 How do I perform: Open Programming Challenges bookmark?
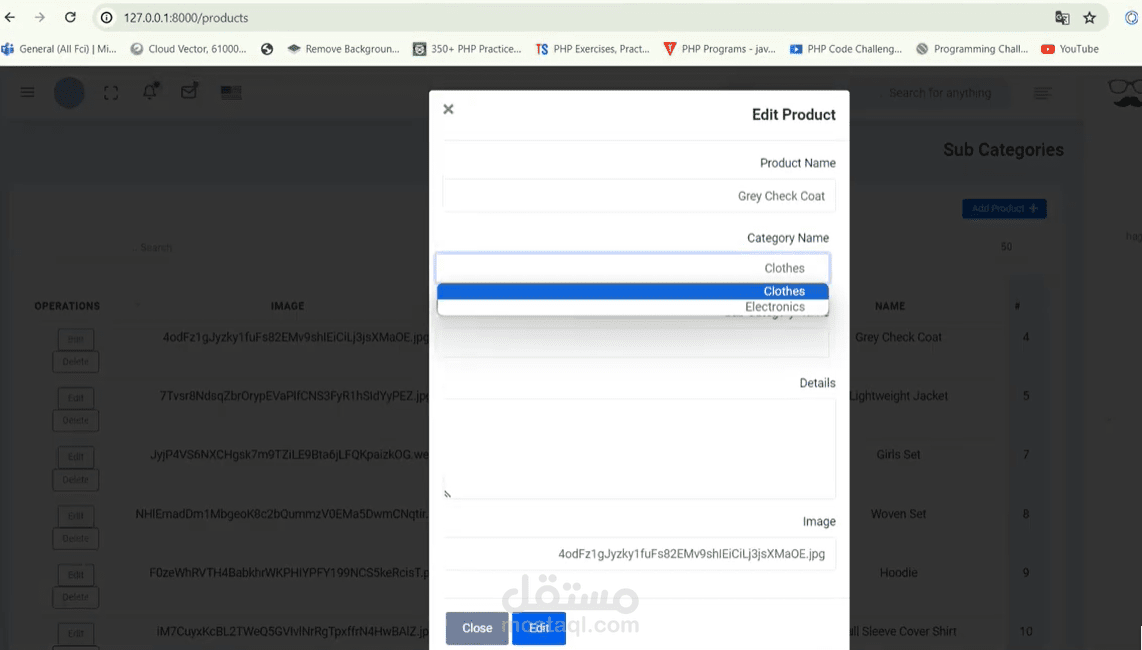point(972,49)
